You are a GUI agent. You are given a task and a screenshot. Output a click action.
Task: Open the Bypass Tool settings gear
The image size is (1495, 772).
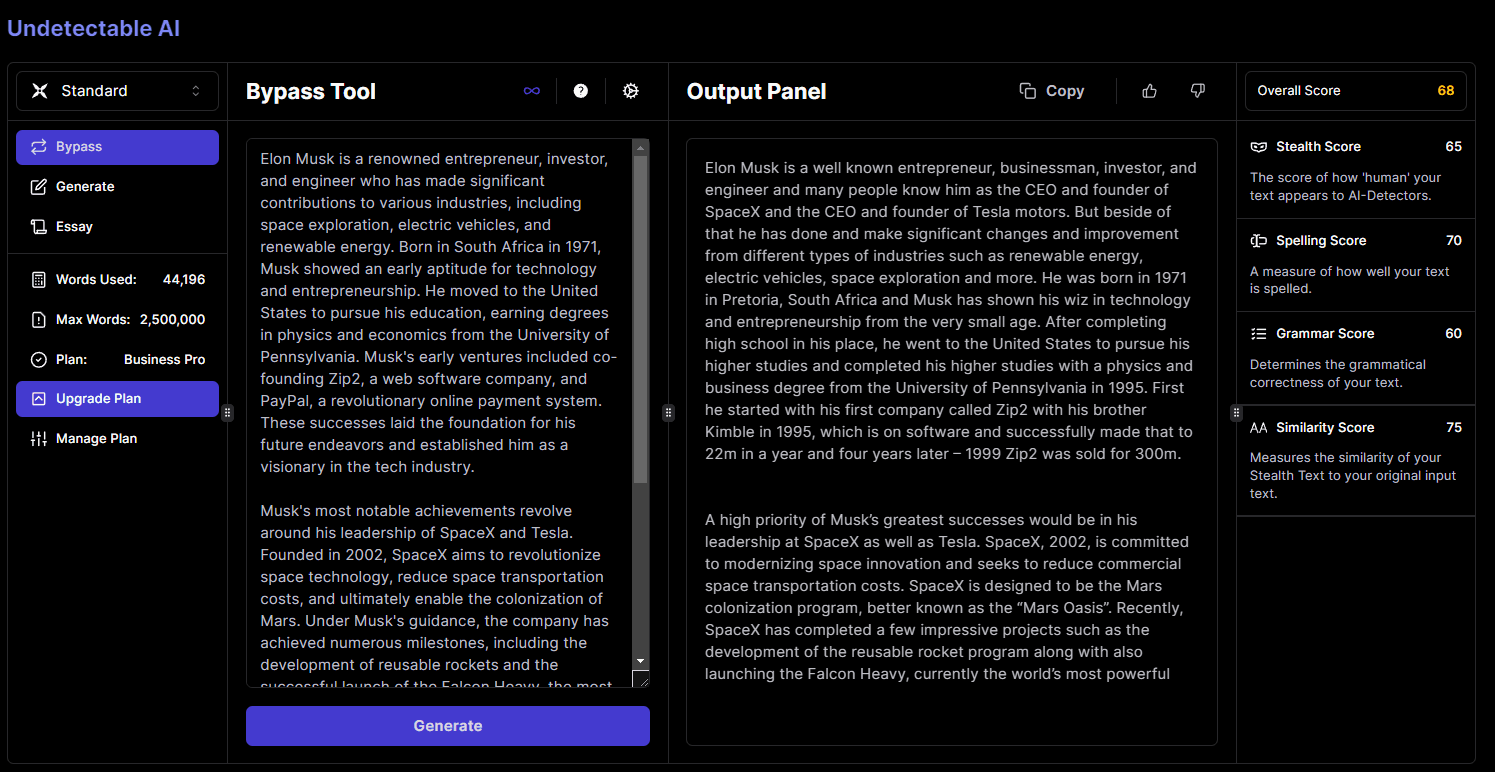pos(631,91)
